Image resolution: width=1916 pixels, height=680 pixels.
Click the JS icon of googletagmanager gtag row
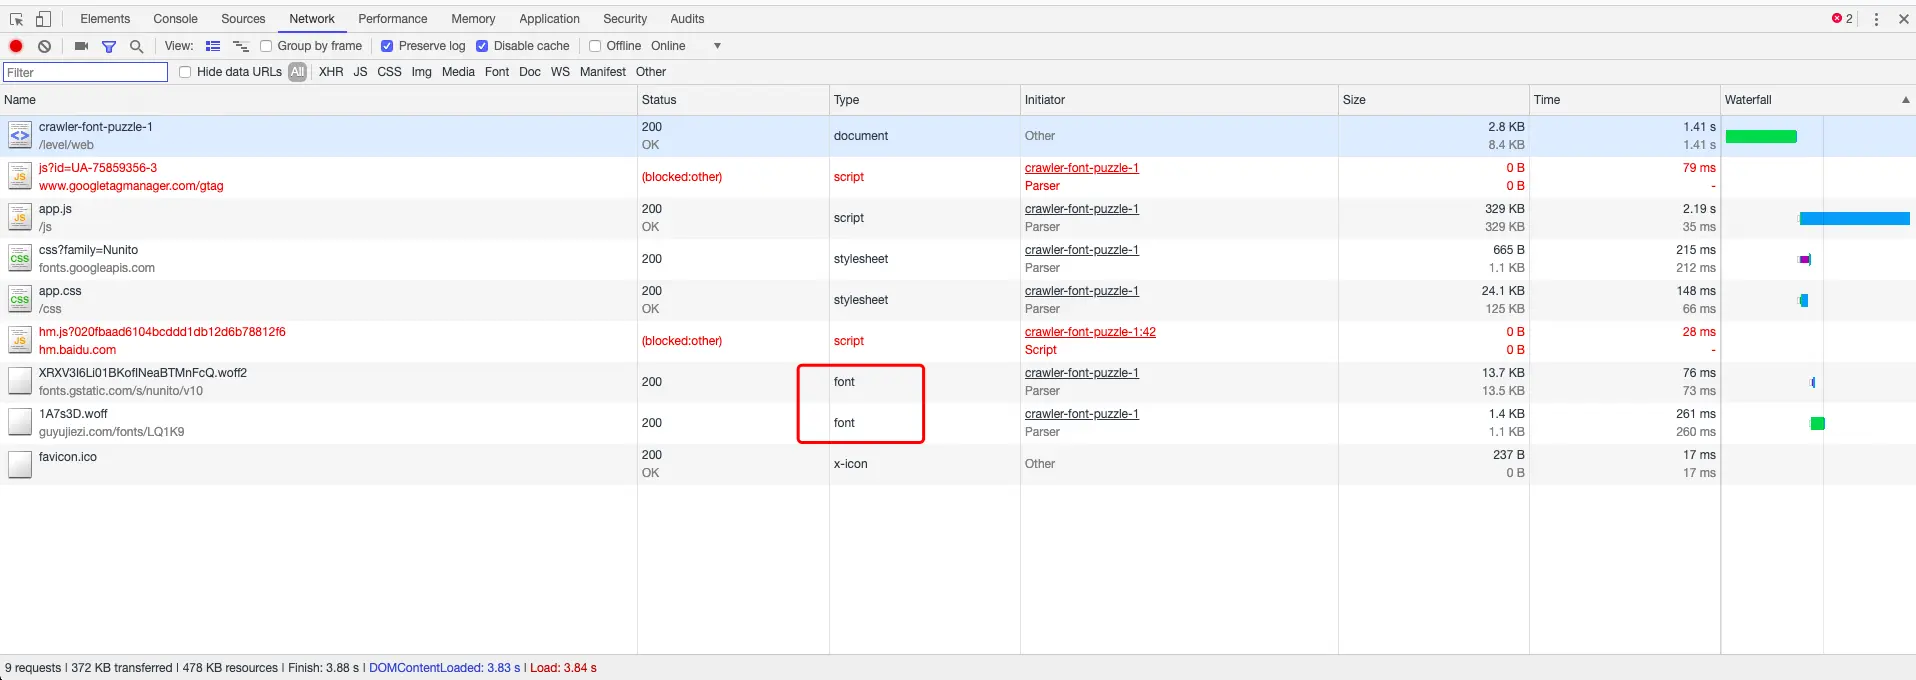pos(20,176)
